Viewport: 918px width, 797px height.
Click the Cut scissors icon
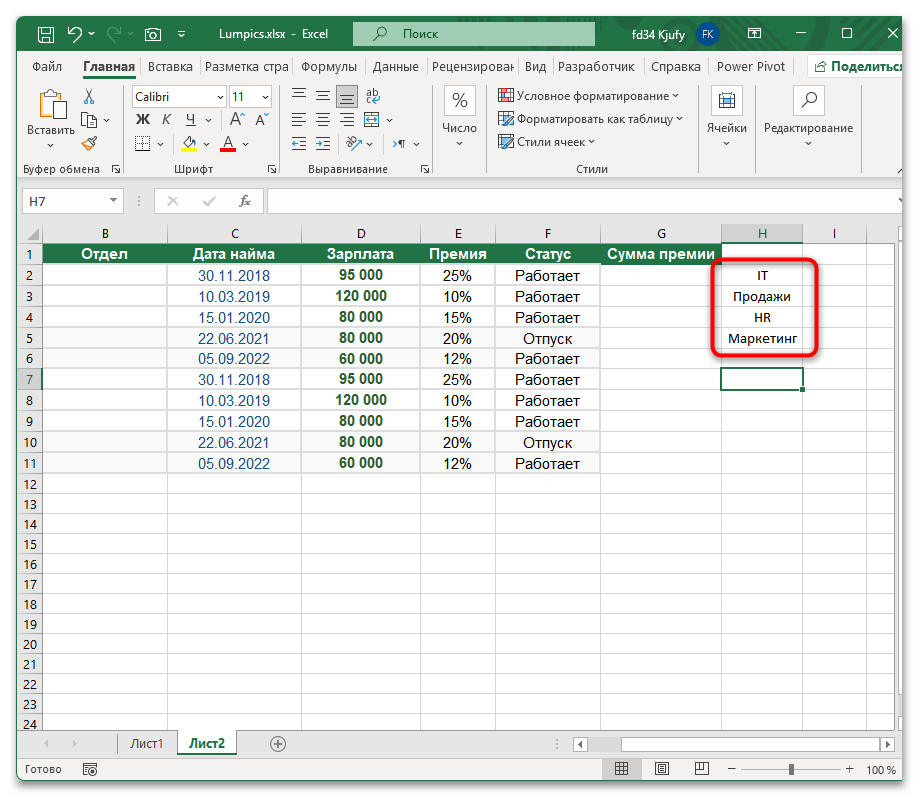coord(89,97)
